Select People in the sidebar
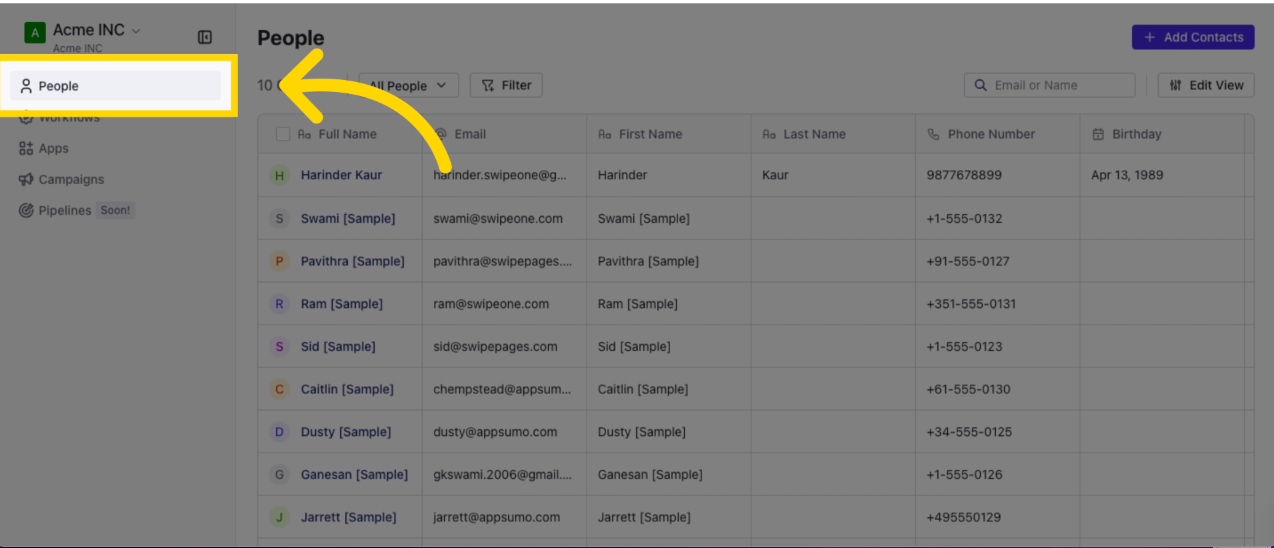This screenshot has height=548, width=1274. pyautogui.click(x=58, y=86)
